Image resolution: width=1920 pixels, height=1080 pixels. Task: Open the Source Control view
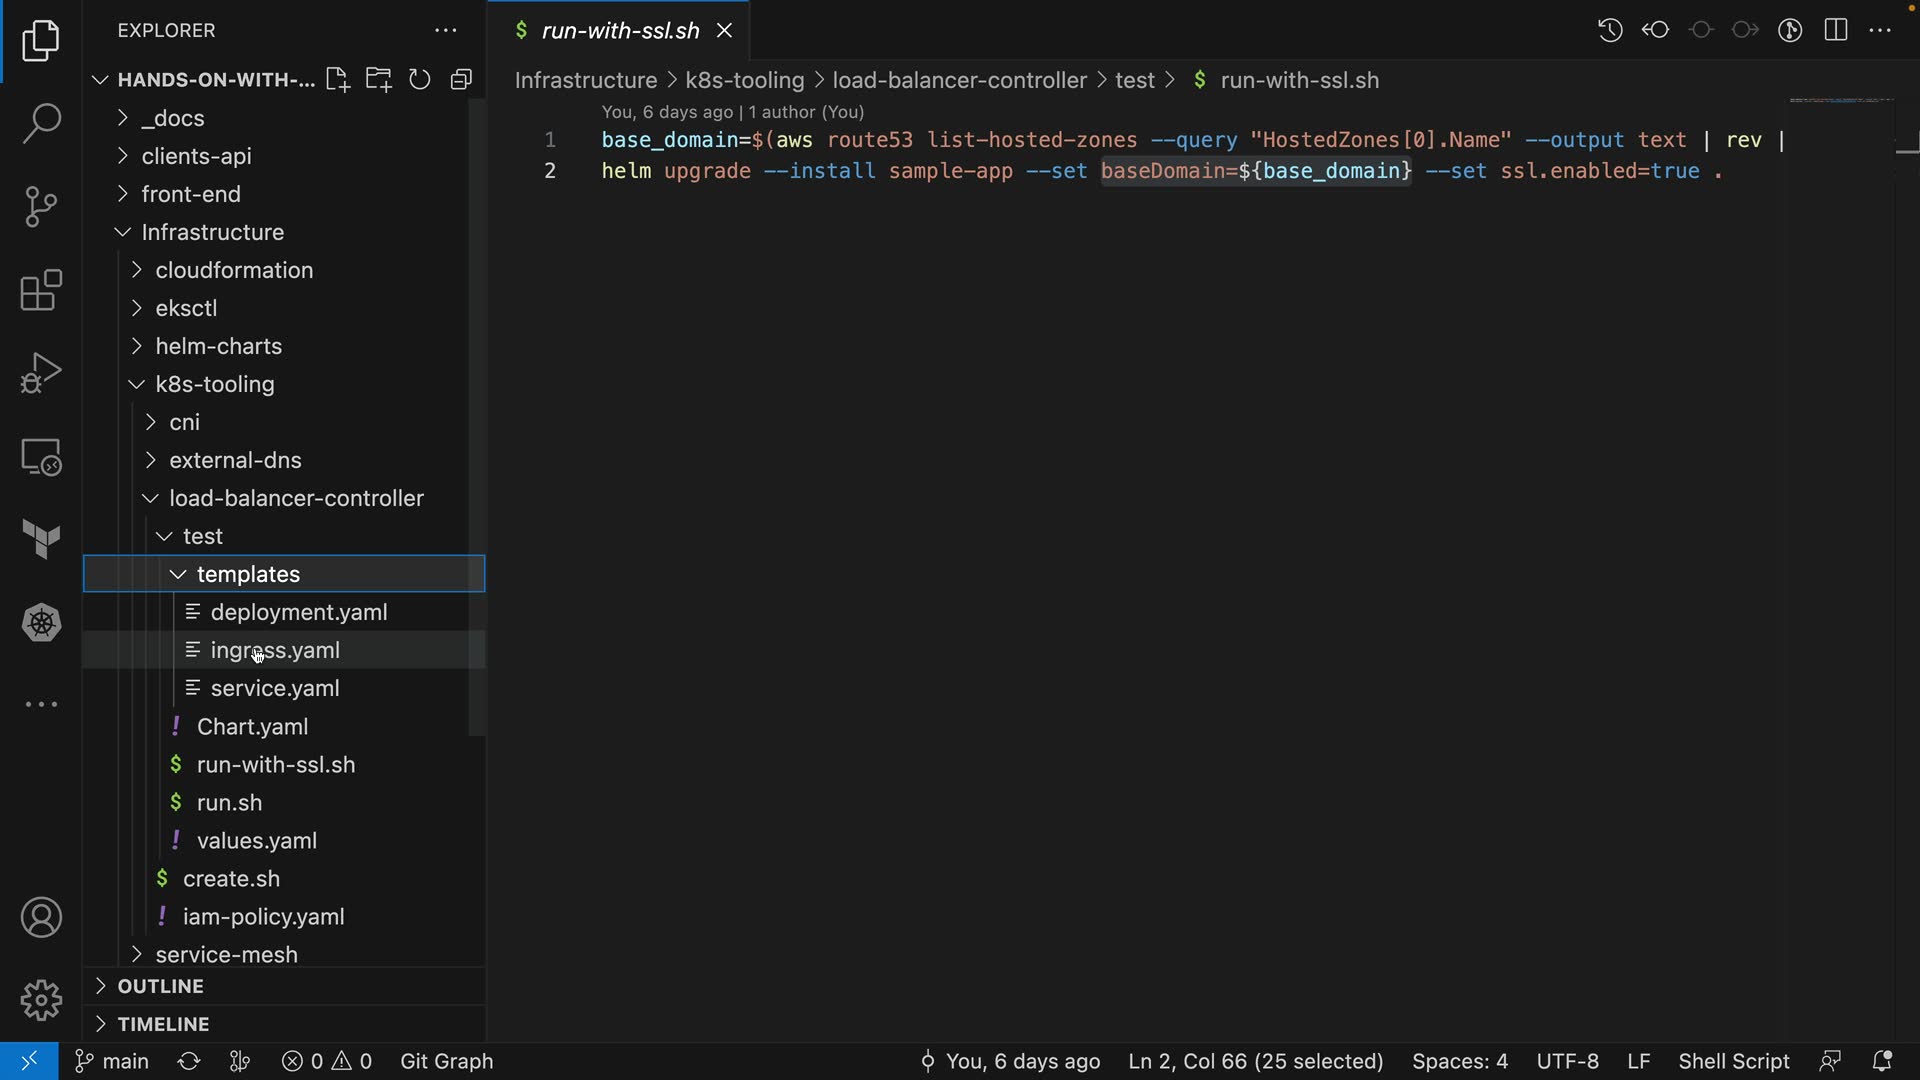[x=41, y=207]
